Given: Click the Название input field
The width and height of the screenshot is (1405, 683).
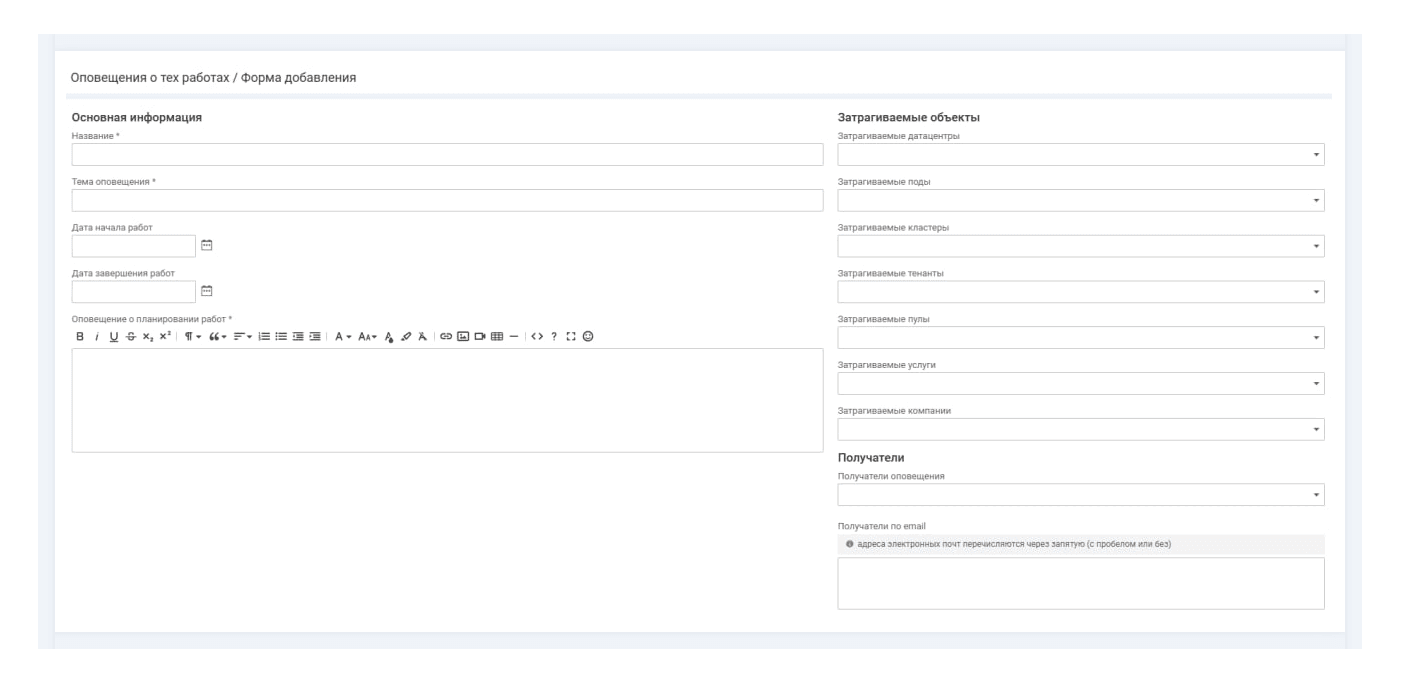Looking at the screenshot, I should (x=447, y=155).
